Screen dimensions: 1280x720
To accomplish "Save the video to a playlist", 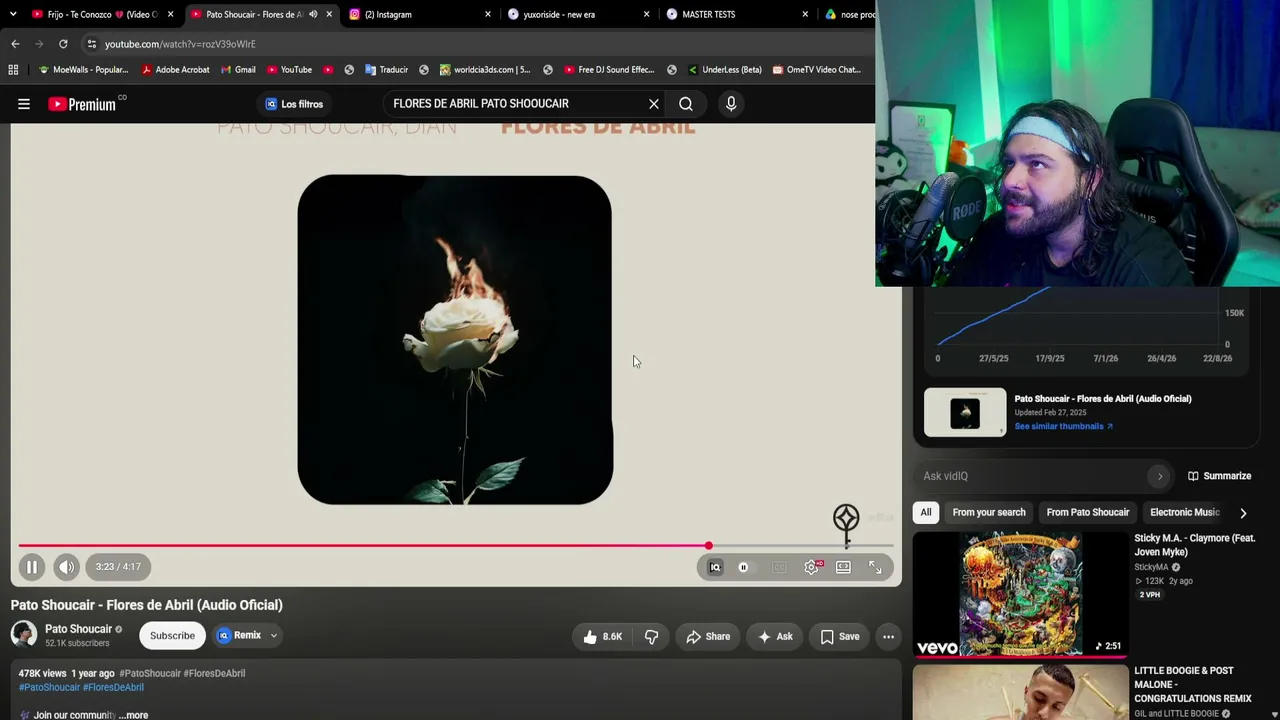I will coord(840,636).
